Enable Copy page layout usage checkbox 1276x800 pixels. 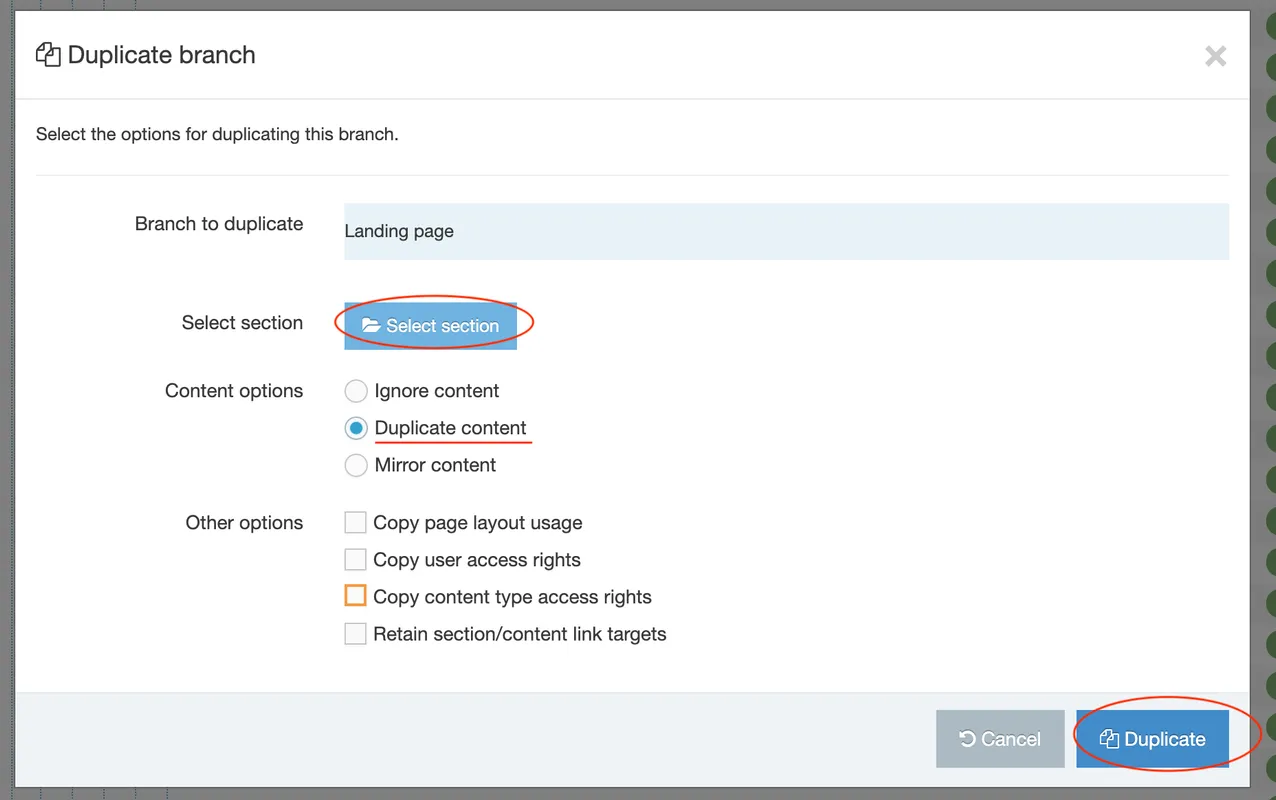[355, 522]
